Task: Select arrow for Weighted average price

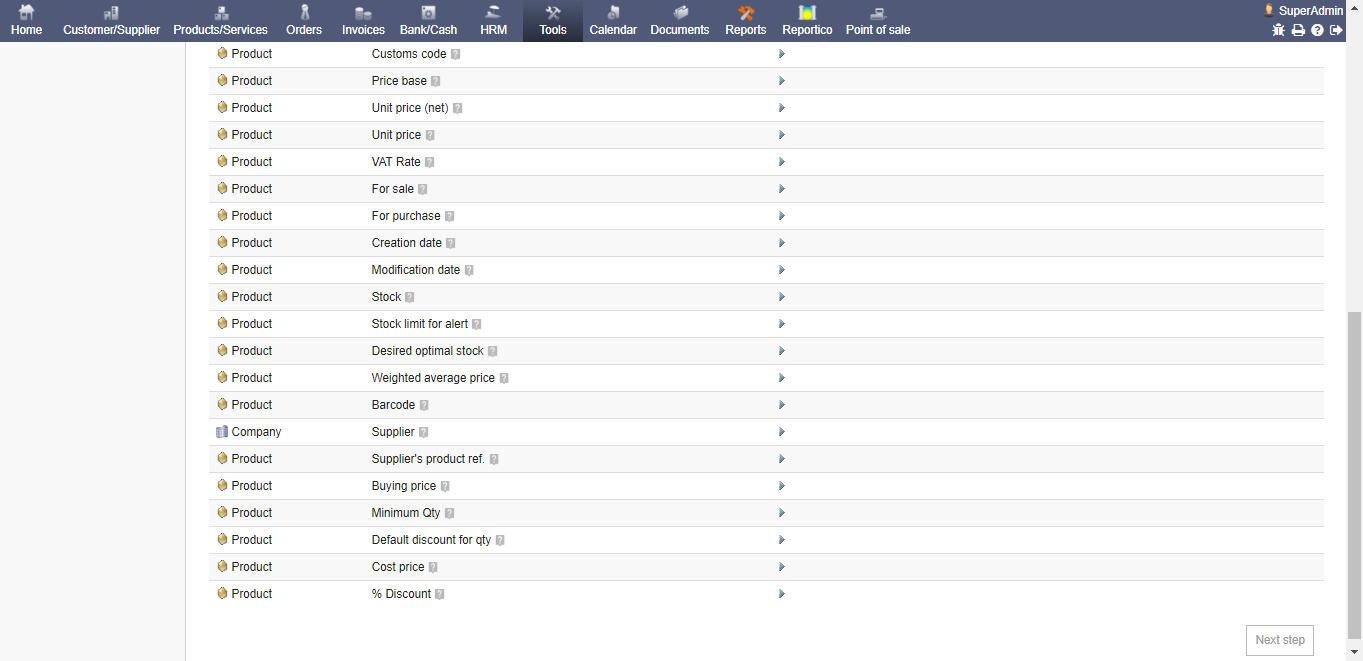Action: (782, 378)
